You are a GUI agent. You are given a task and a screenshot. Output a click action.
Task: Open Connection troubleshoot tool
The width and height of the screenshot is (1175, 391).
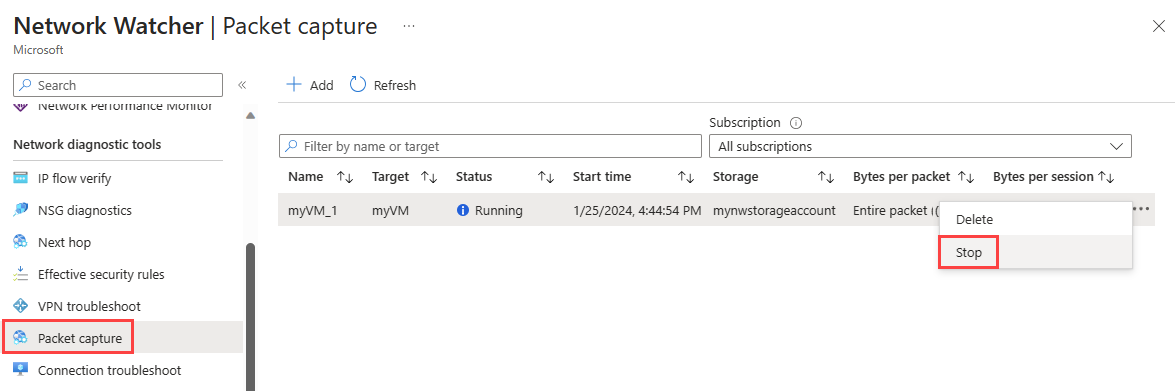click(x=109, y=370)
